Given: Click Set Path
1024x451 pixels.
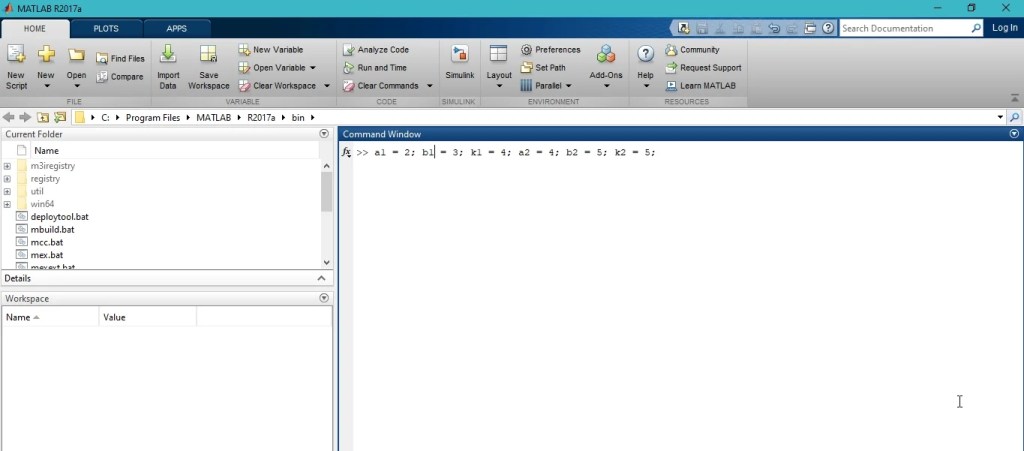Looking at the screenshot, I should pyautogui.click(x=543, y=68).
